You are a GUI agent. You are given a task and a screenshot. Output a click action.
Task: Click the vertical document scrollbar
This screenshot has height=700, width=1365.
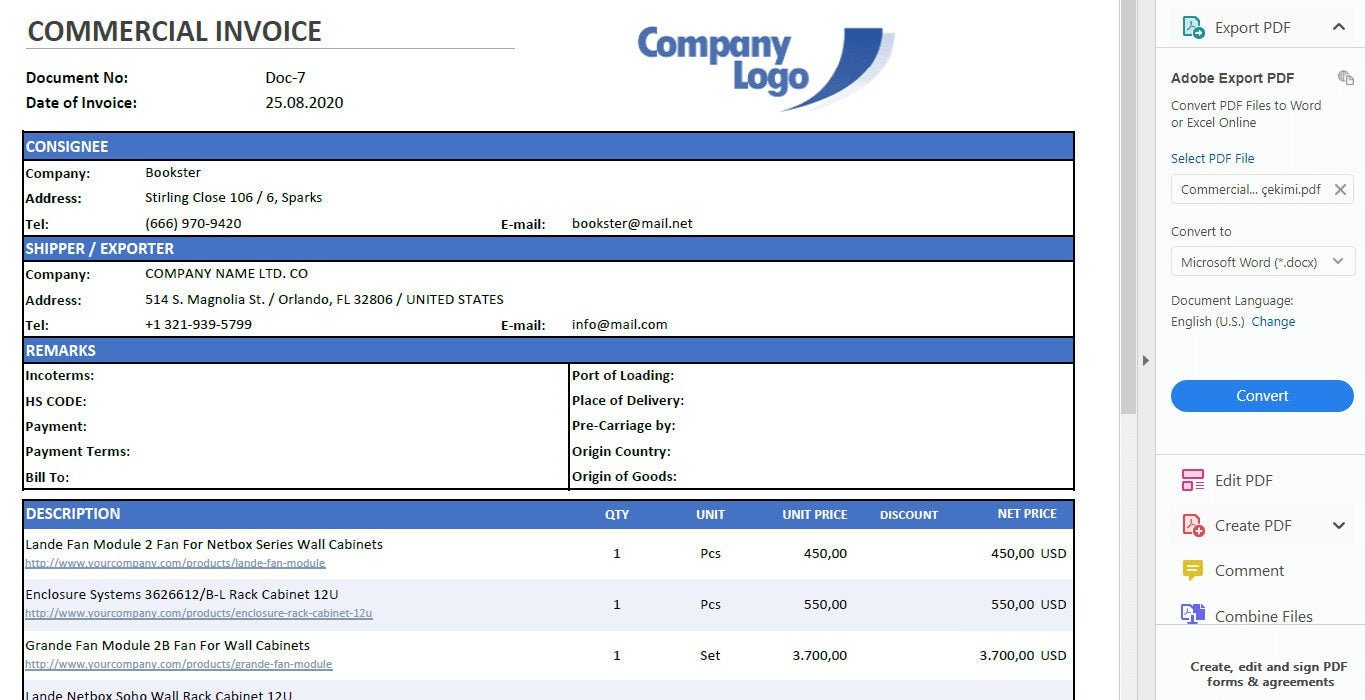[x=1130, y=200]
